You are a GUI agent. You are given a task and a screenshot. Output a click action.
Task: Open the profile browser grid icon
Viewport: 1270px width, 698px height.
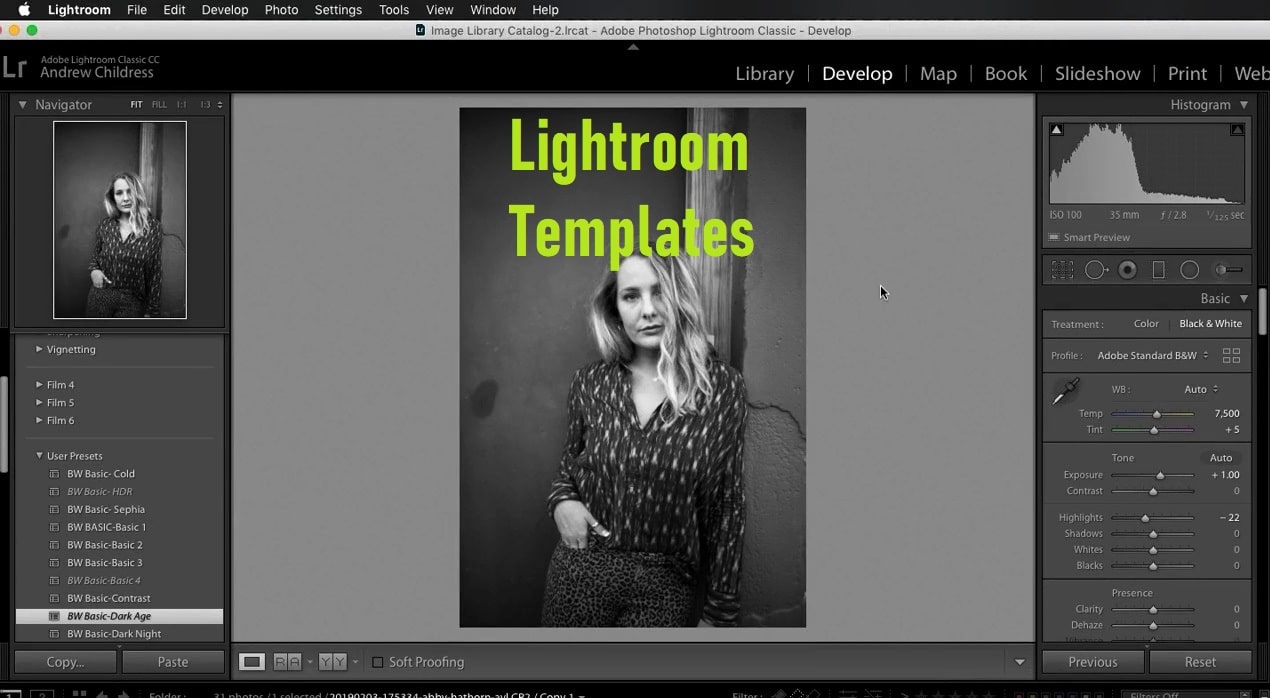[1231, 356]
